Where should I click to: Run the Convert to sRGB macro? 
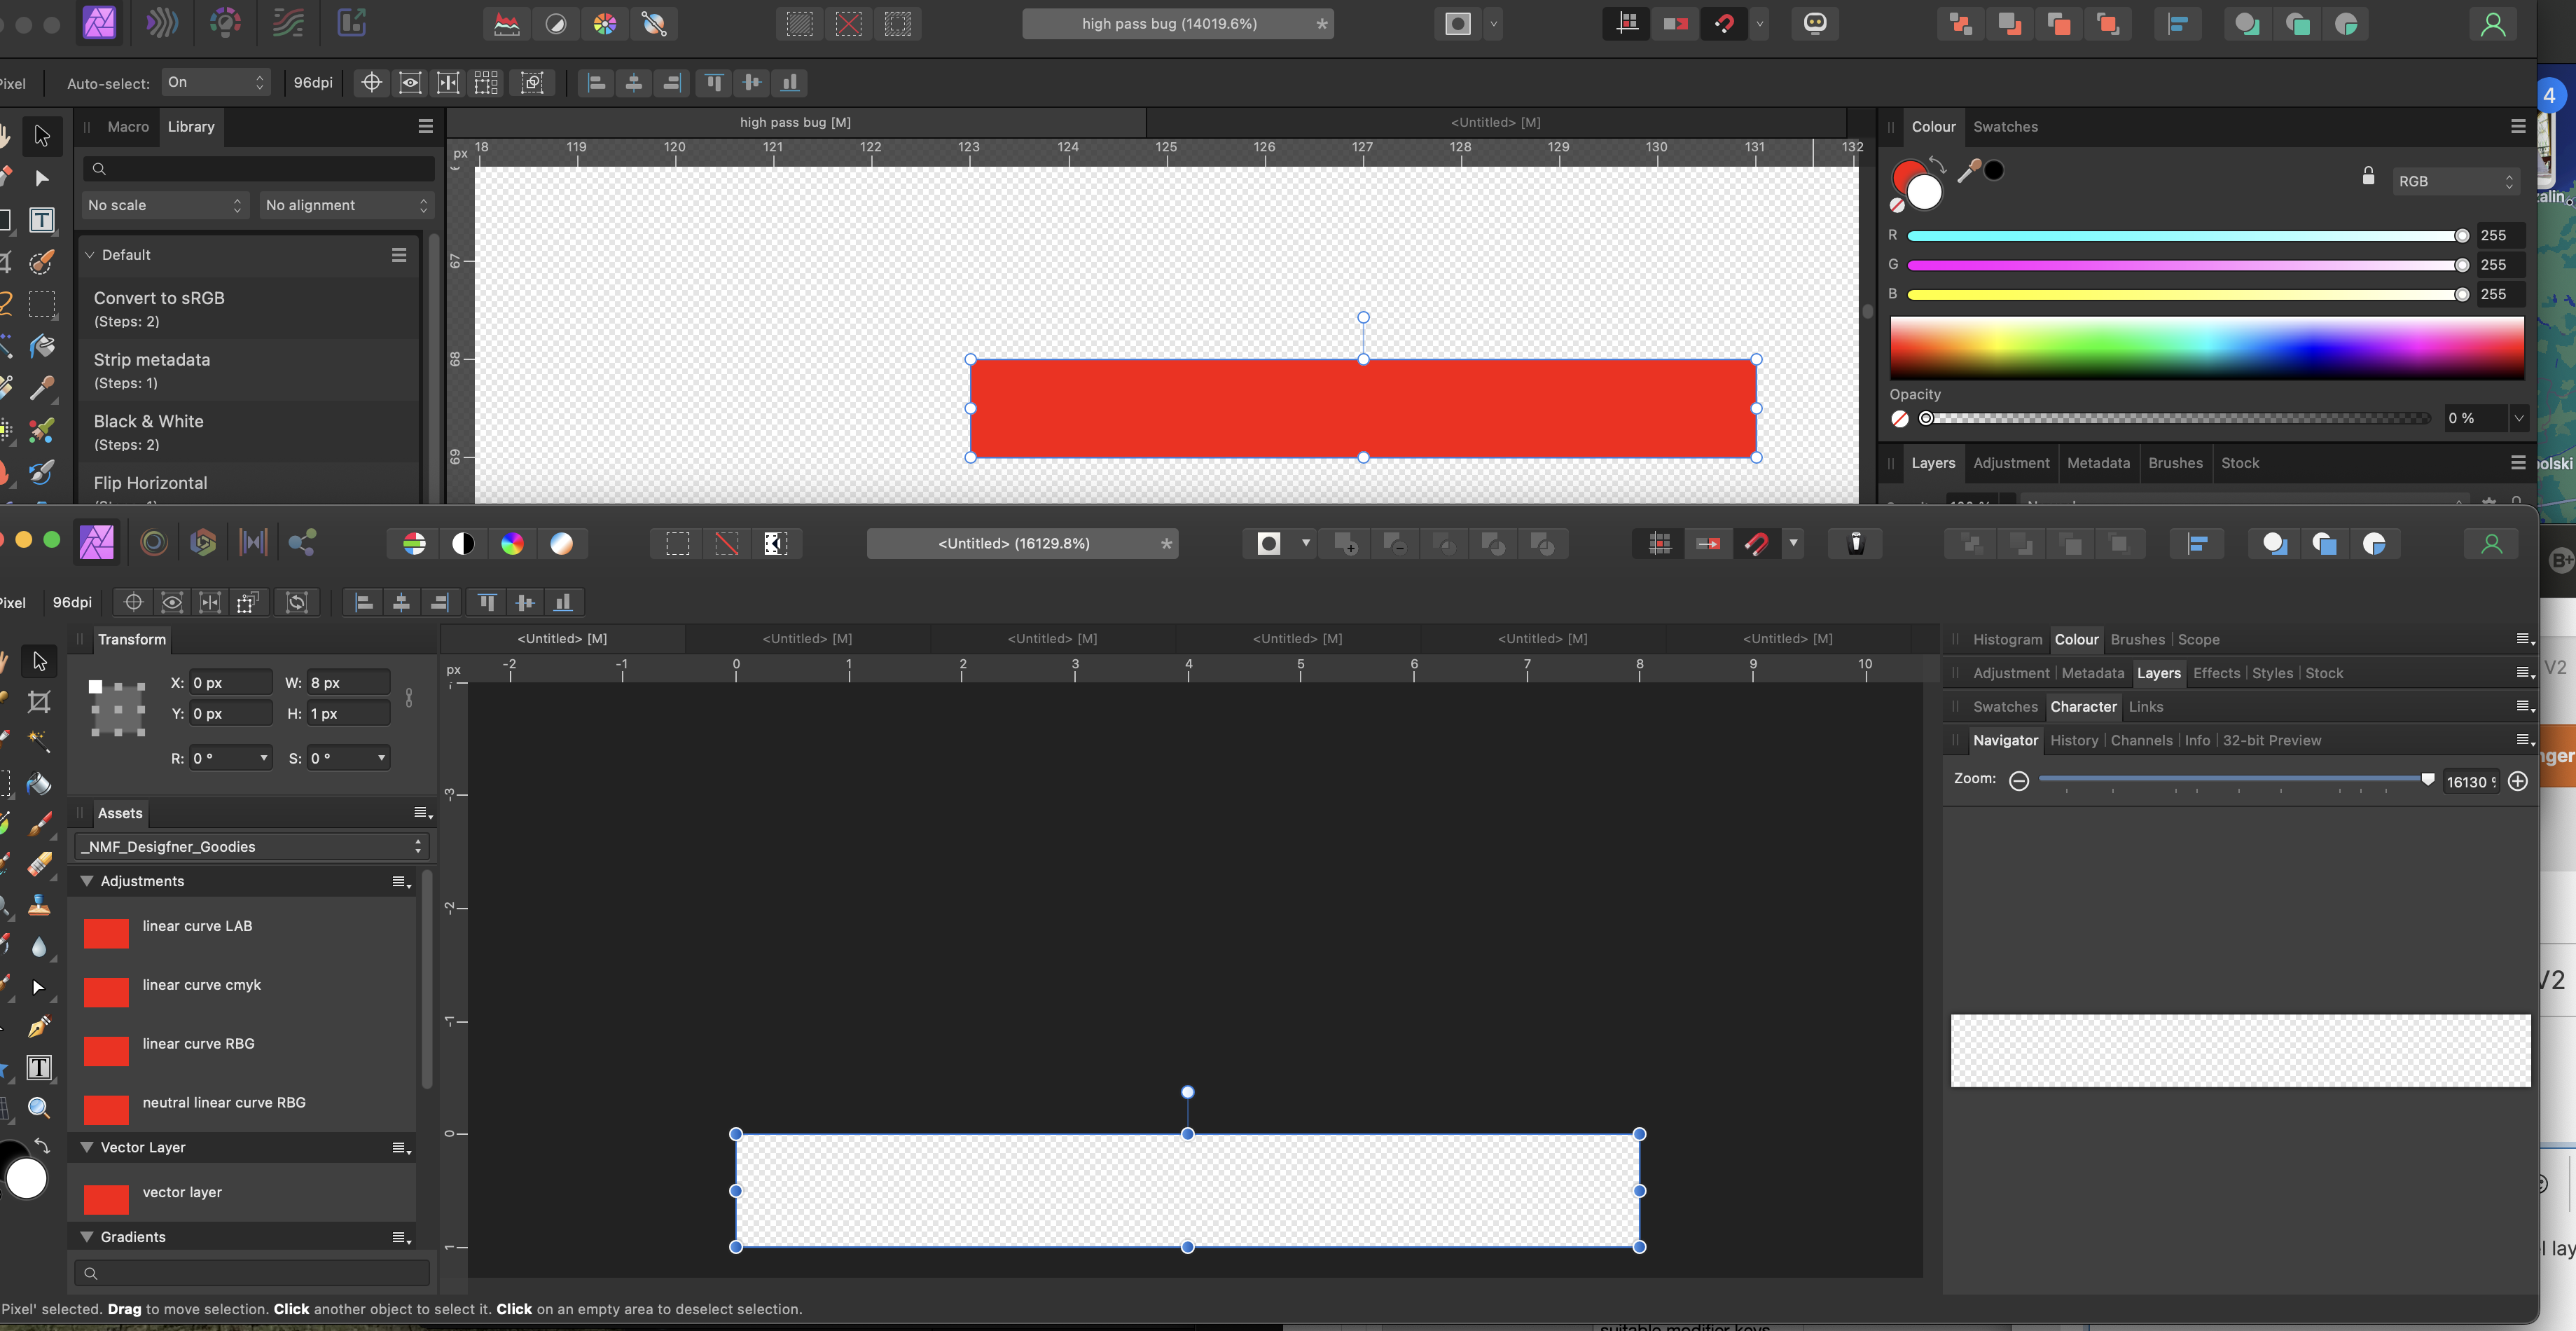click(249, 309)
